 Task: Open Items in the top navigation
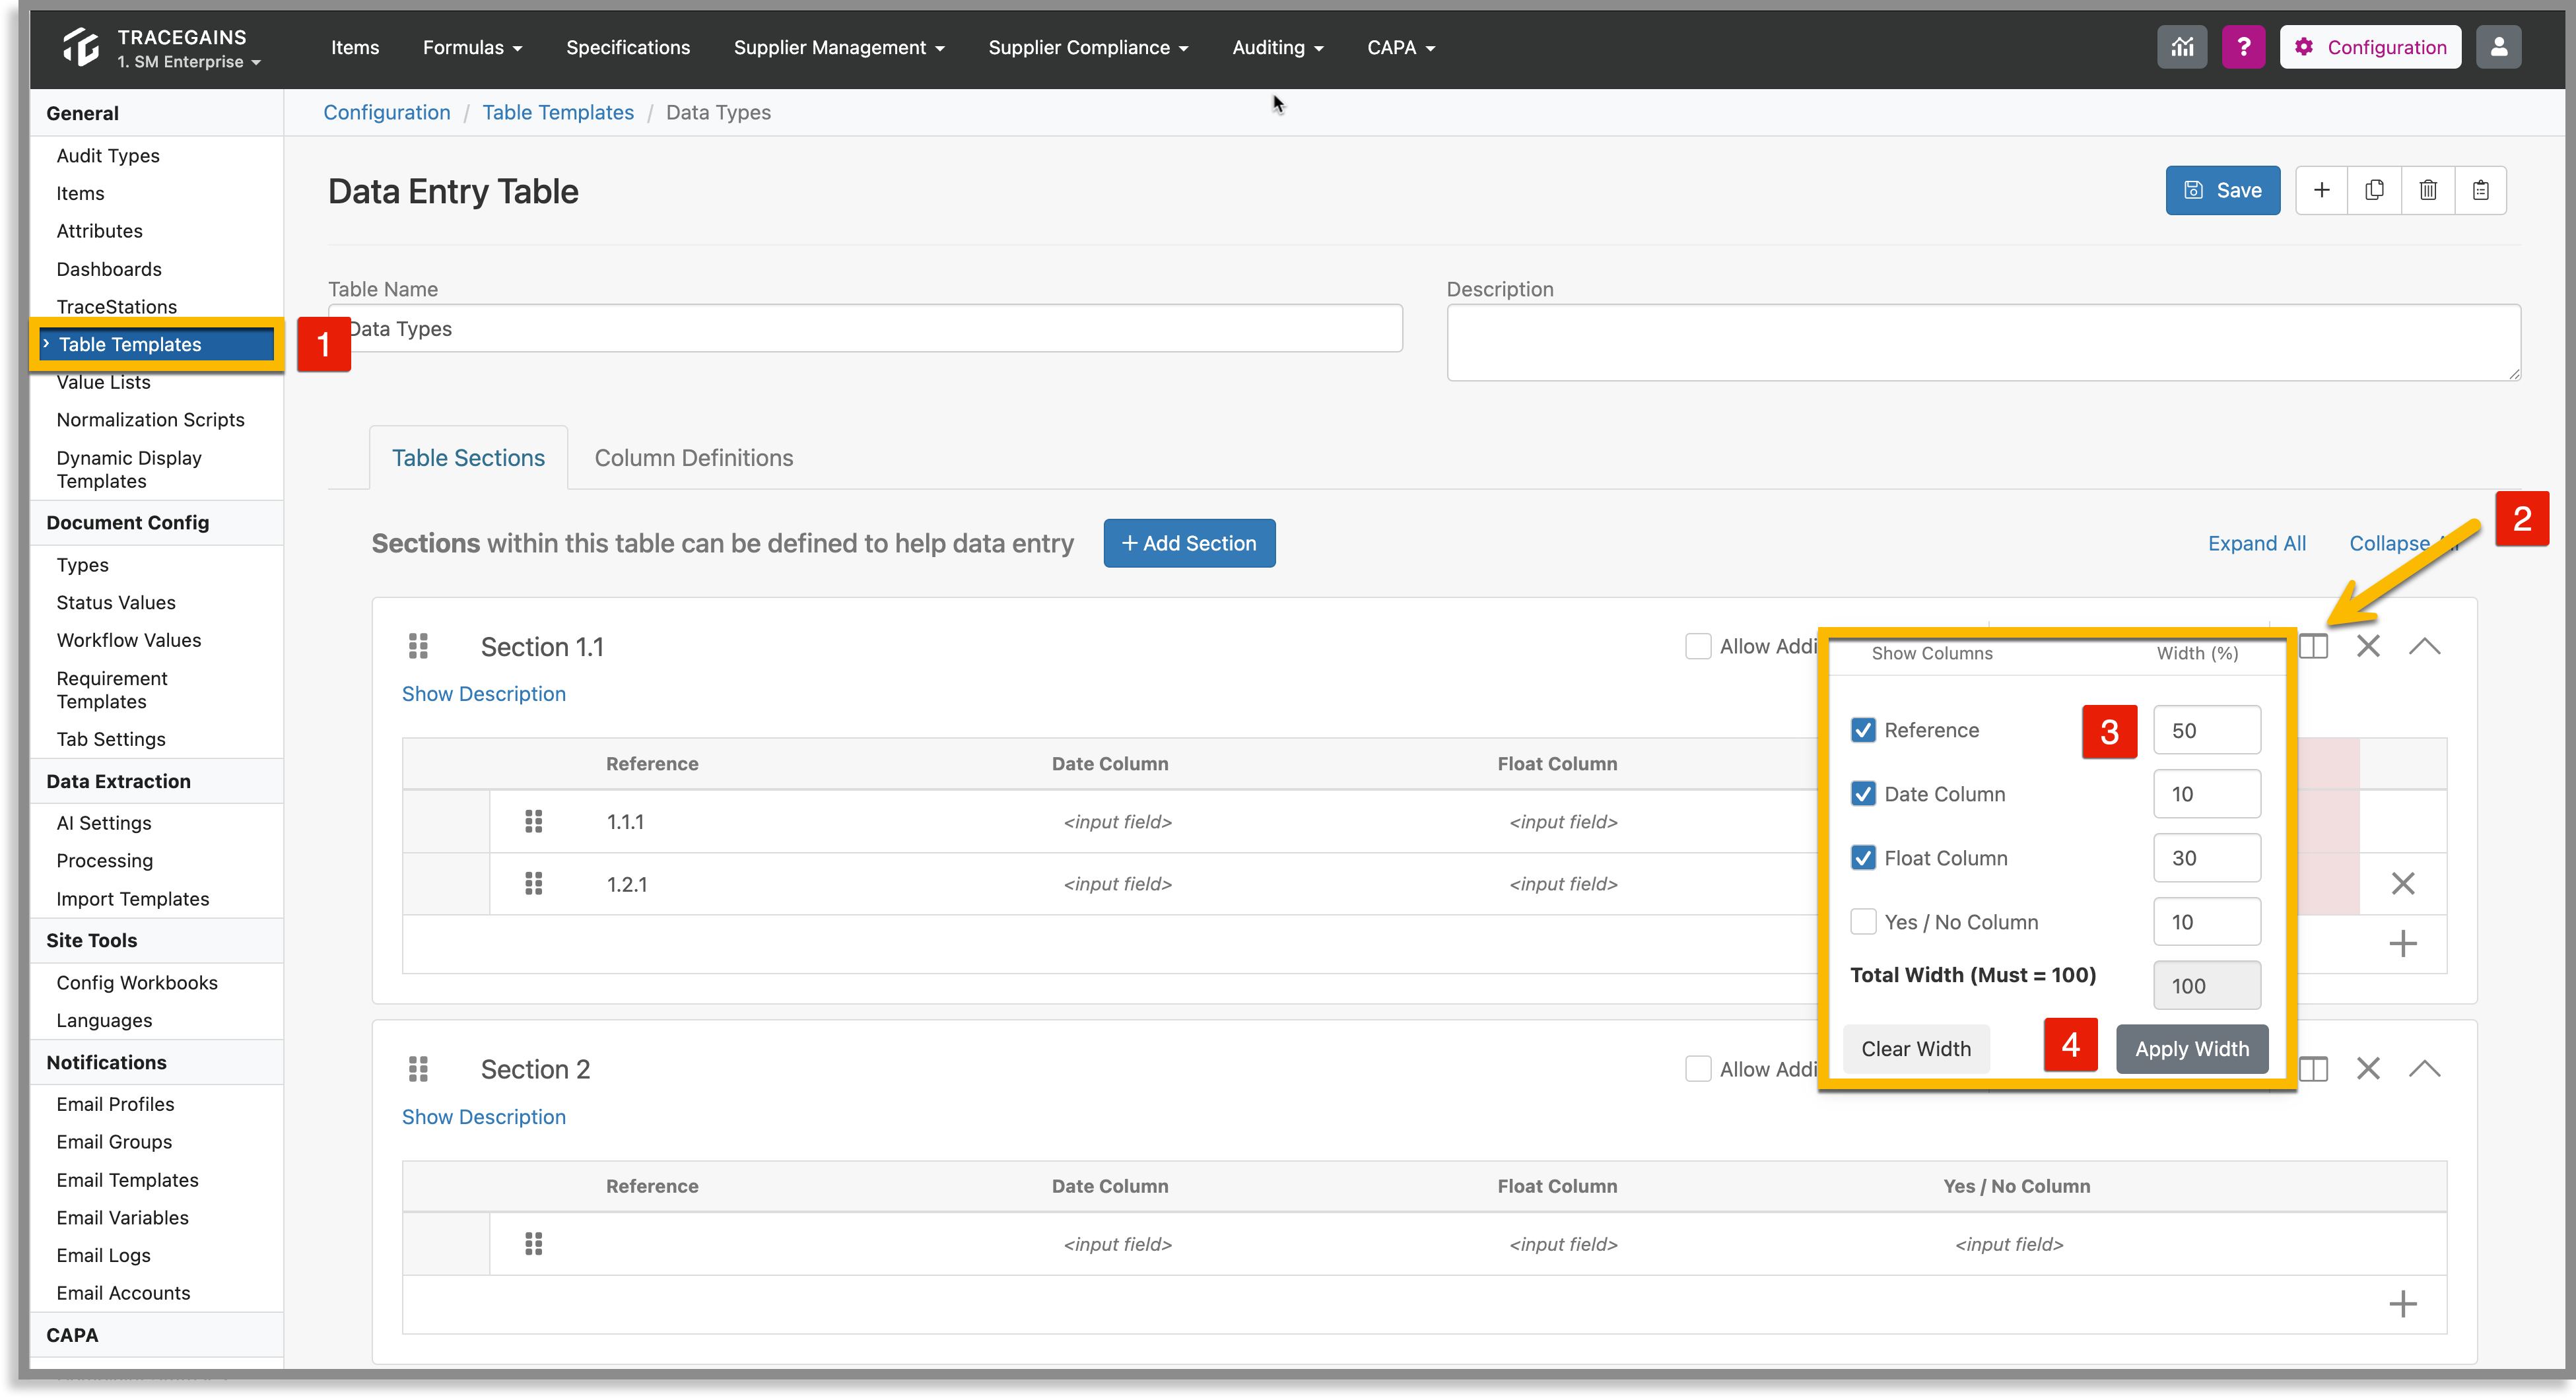click(x=355, y=47)
